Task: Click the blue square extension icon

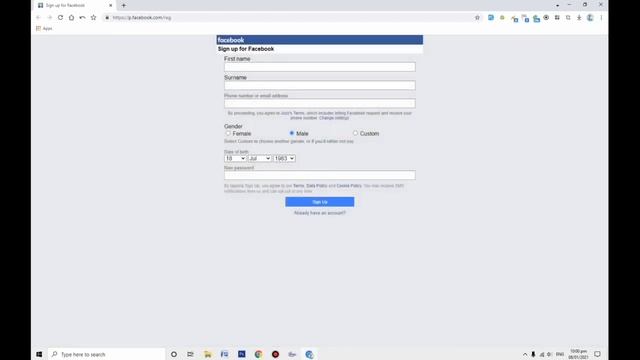Action: pos(491,18)
